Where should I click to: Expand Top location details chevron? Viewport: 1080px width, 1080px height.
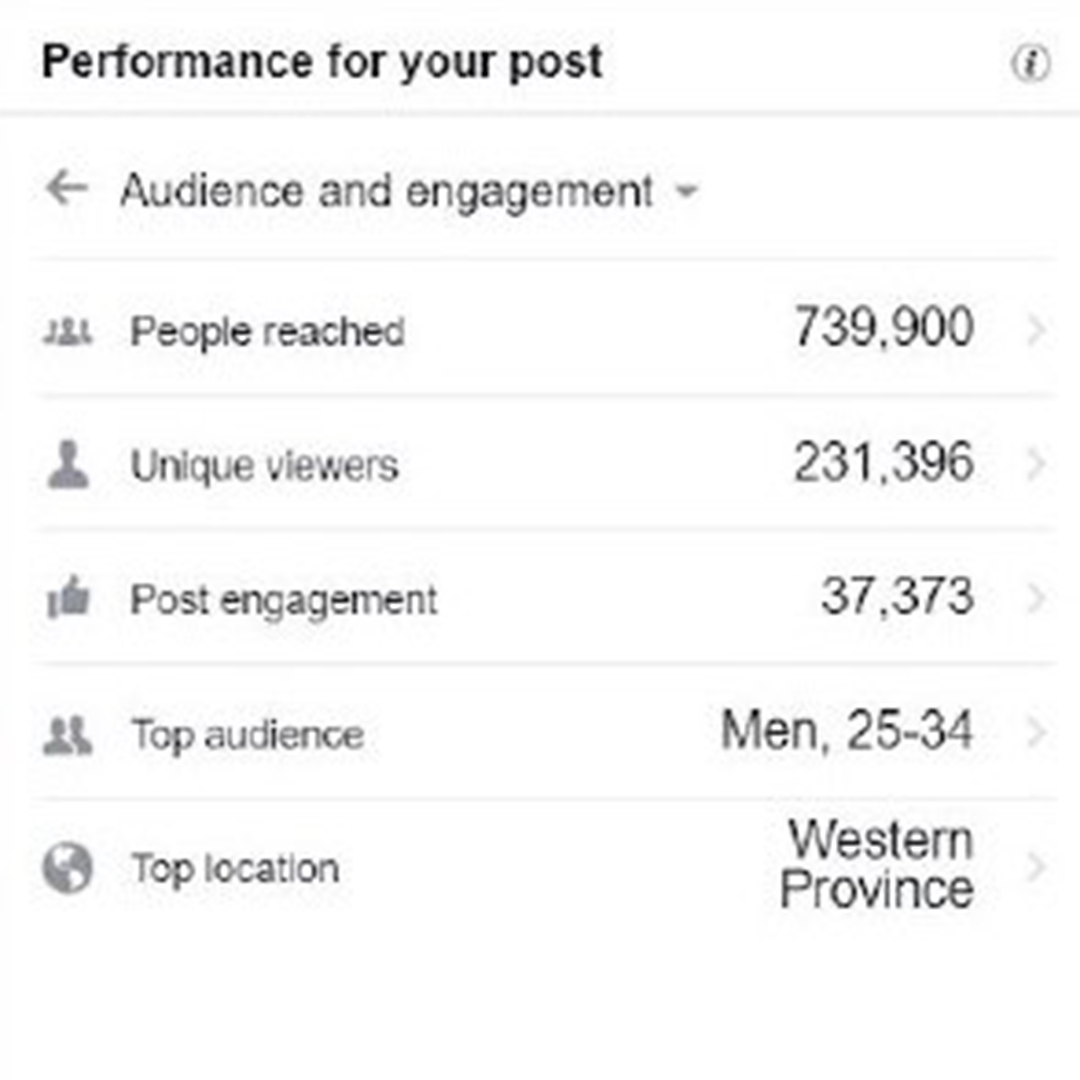click(x=1036, y=867)
